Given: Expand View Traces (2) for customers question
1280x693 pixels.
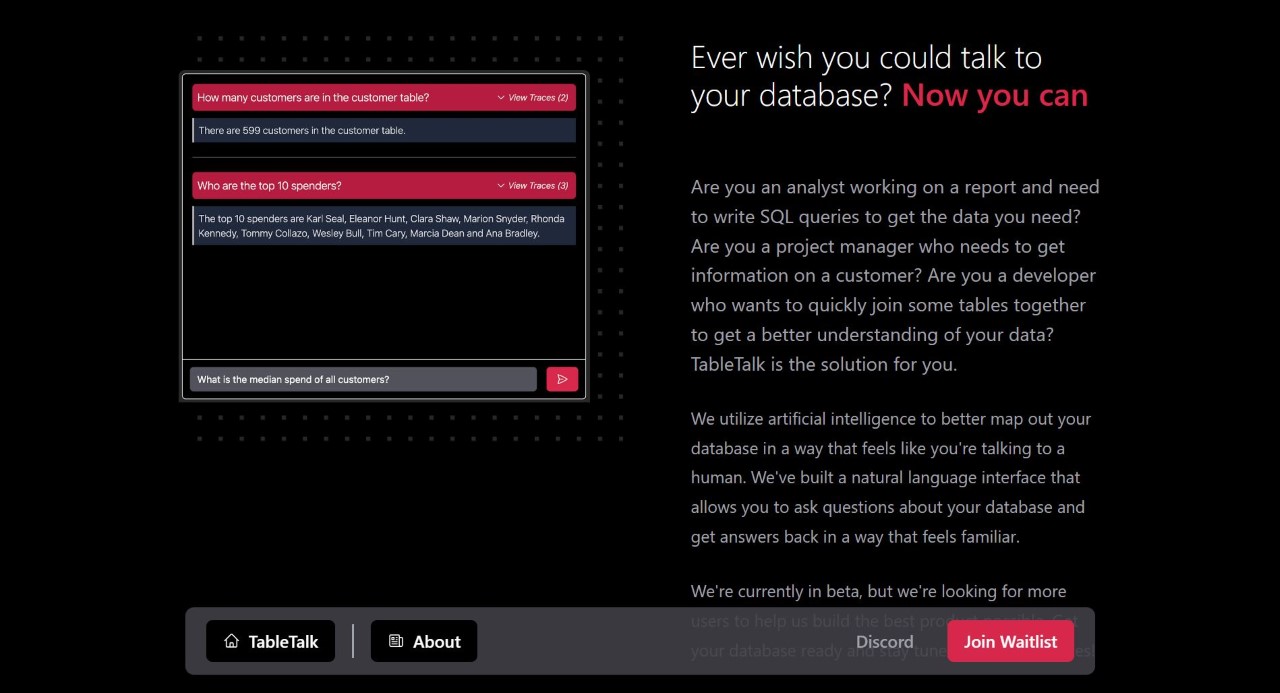Looking at the screenshot, I should point(532,98).
